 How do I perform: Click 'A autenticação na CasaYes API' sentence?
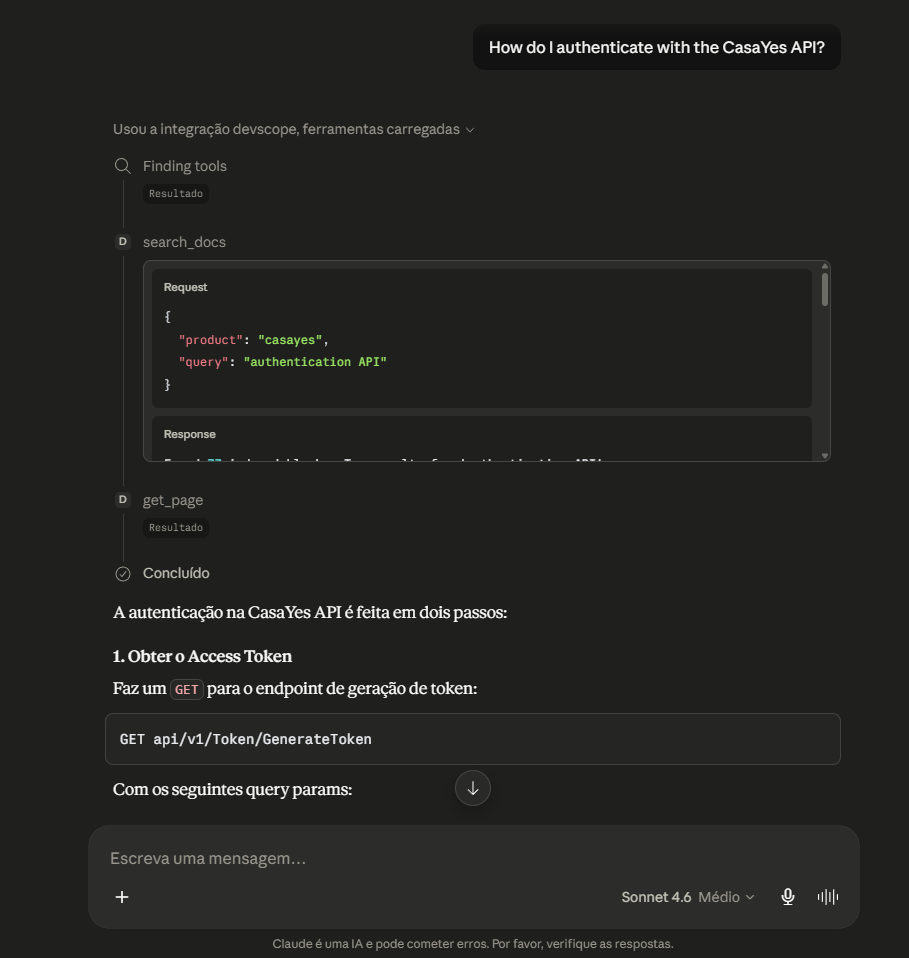(x=310, y=612)
